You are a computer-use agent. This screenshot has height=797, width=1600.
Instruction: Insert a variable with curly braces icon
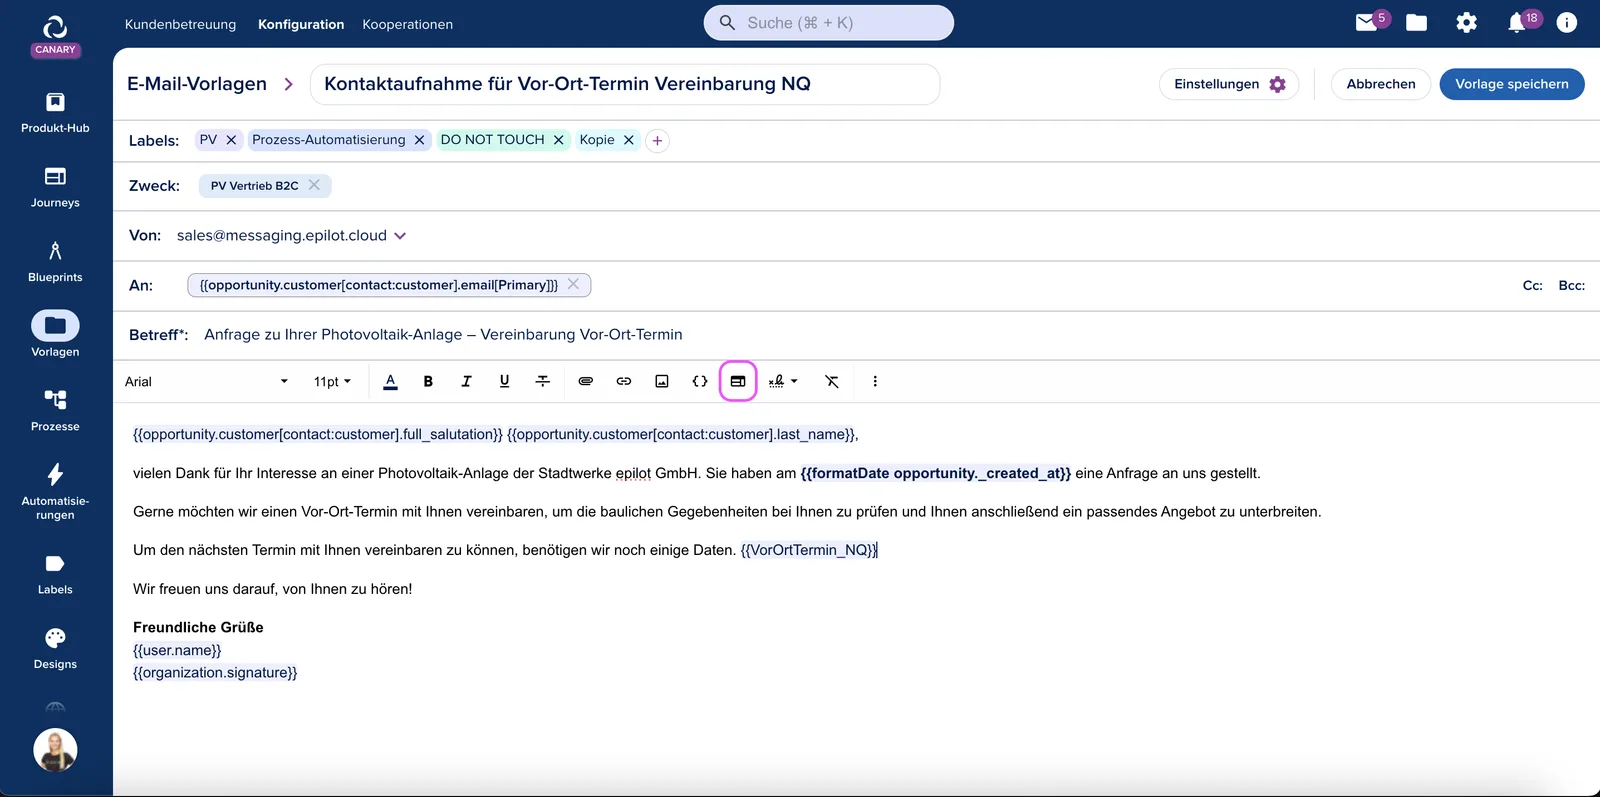click(x=700, y=381)
